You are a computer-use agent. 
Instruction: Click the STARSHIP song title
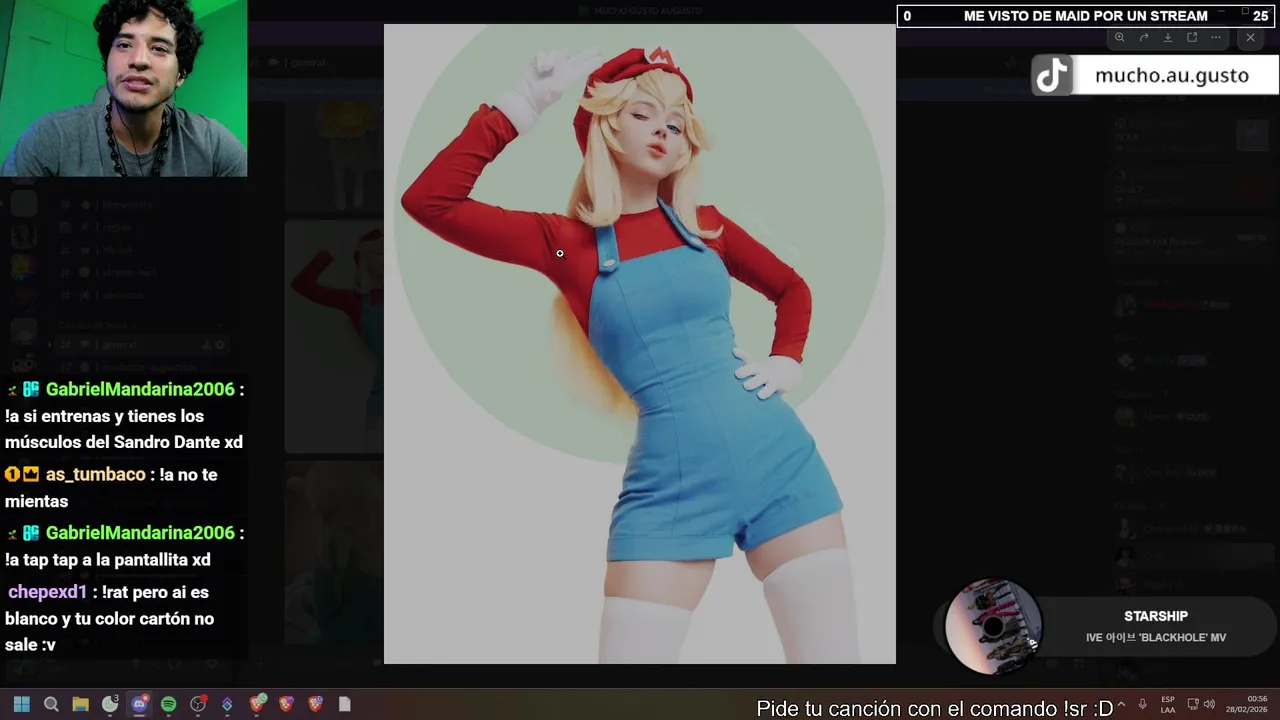pyautogui.click(x=1156, y=616)
